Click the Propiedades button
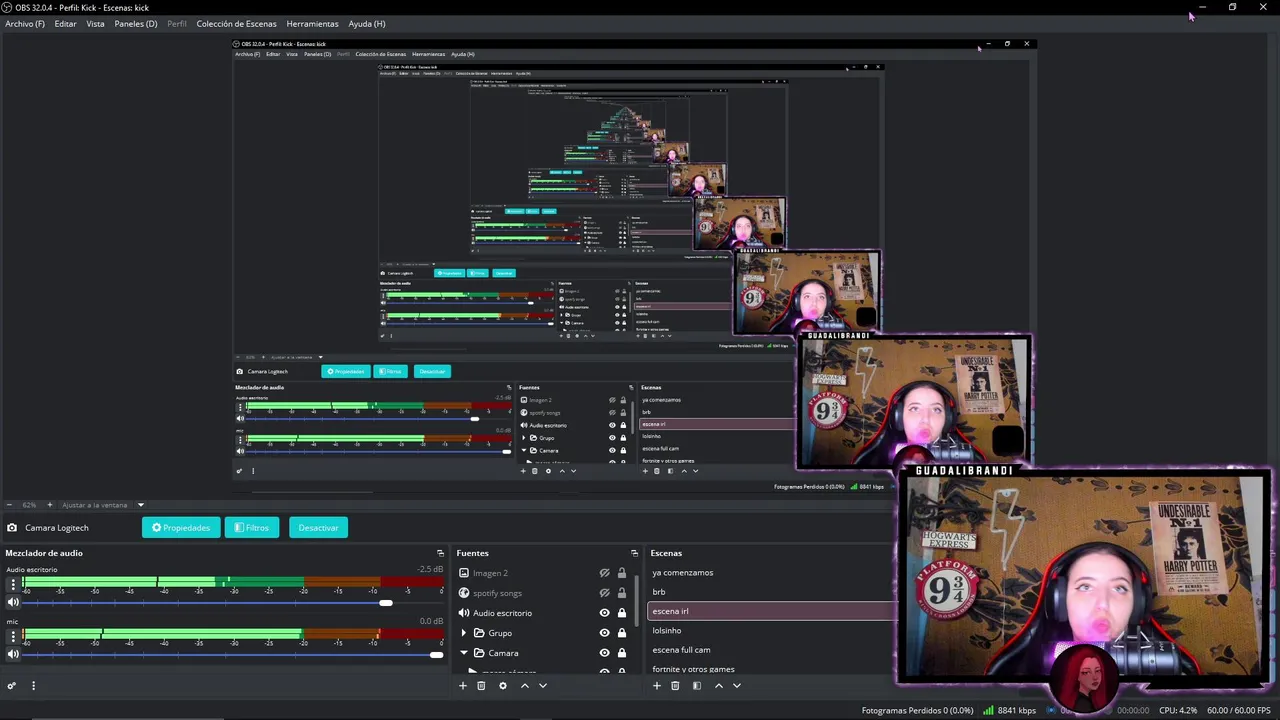1280x720 pixels. (181, 528)
